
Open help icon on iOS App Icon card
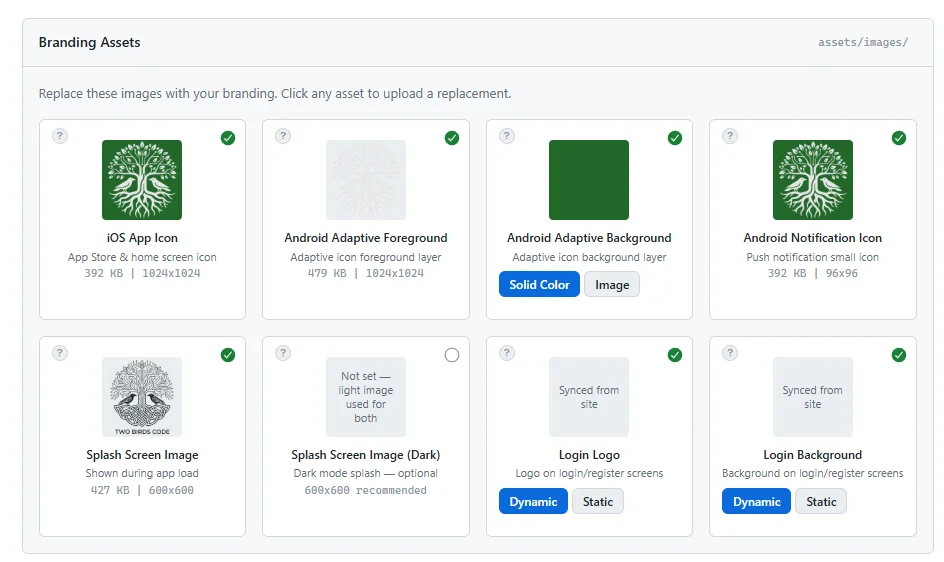click(x=60, y=136)
